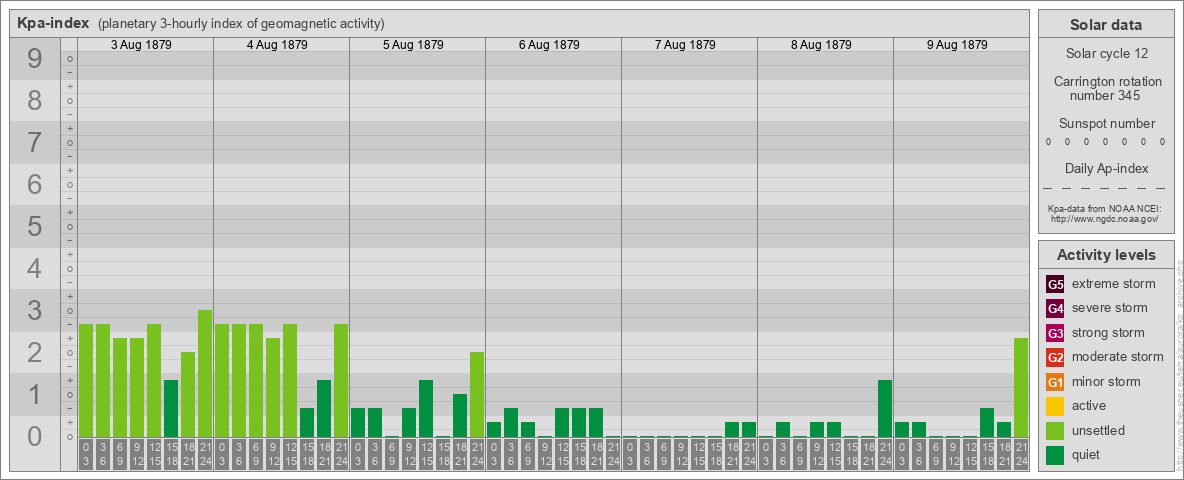Click the light green unsettled swatch
Image resolution: width=1184 pixels, height=480 pixels.
tap(1055, 431)
